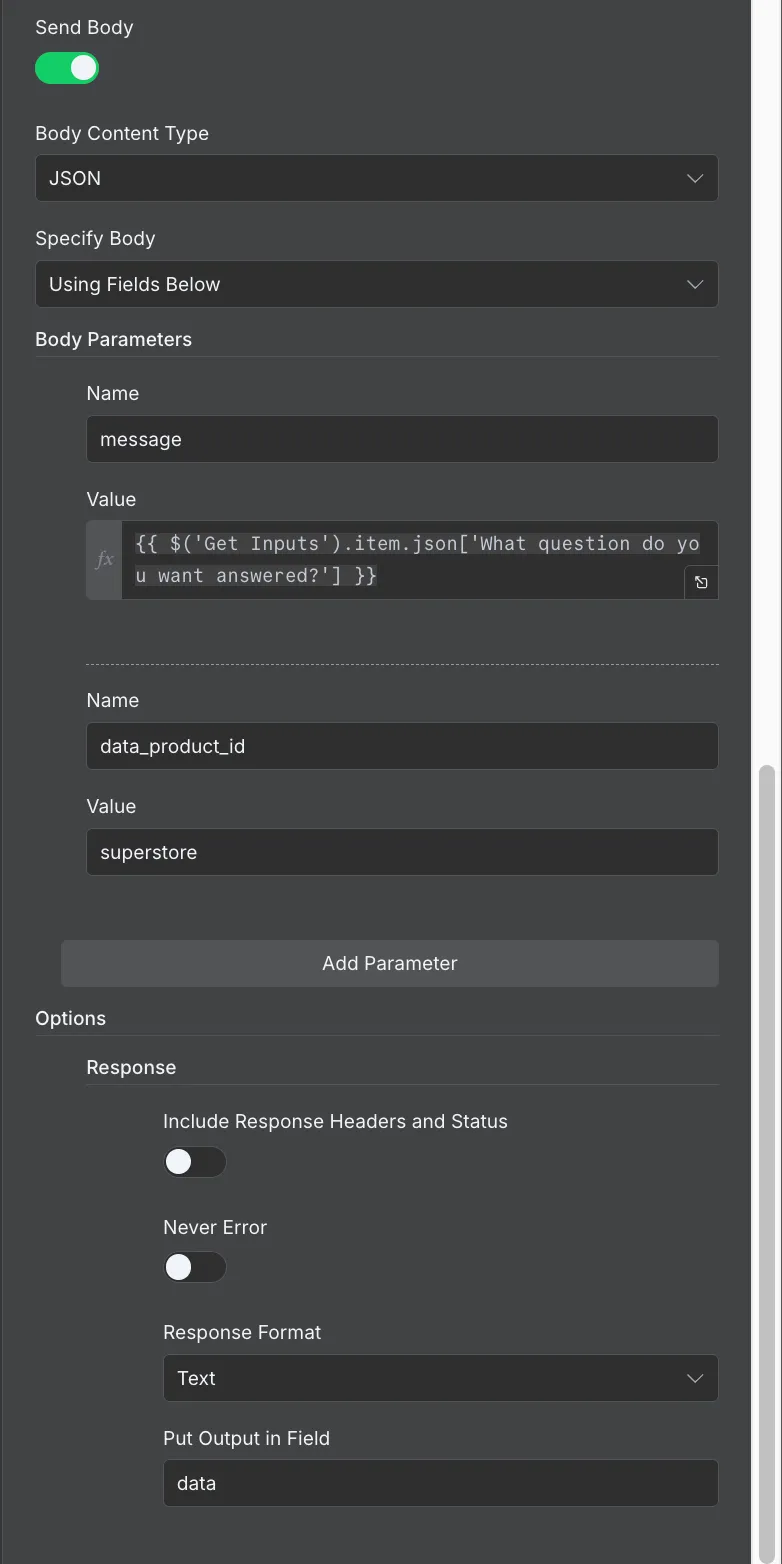Edit the data_product_id parameter name

(x=402, y=746)
